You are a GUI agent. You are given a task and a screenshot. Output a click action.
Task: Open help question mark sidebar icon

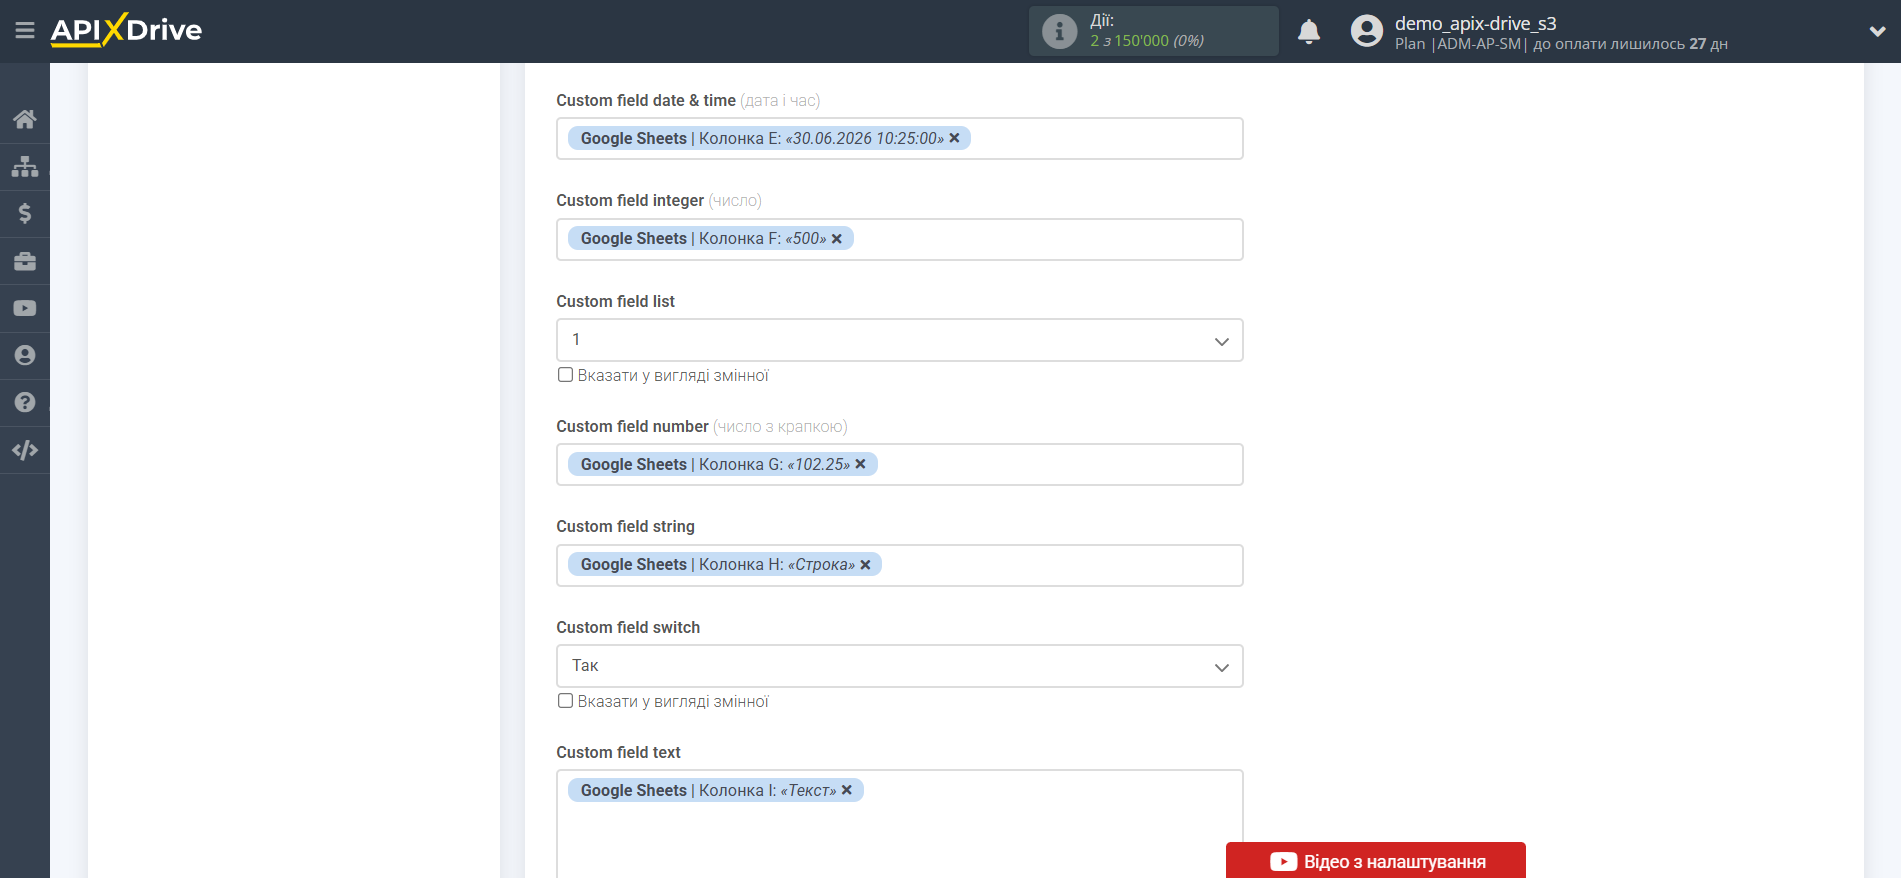click(25, 402)
